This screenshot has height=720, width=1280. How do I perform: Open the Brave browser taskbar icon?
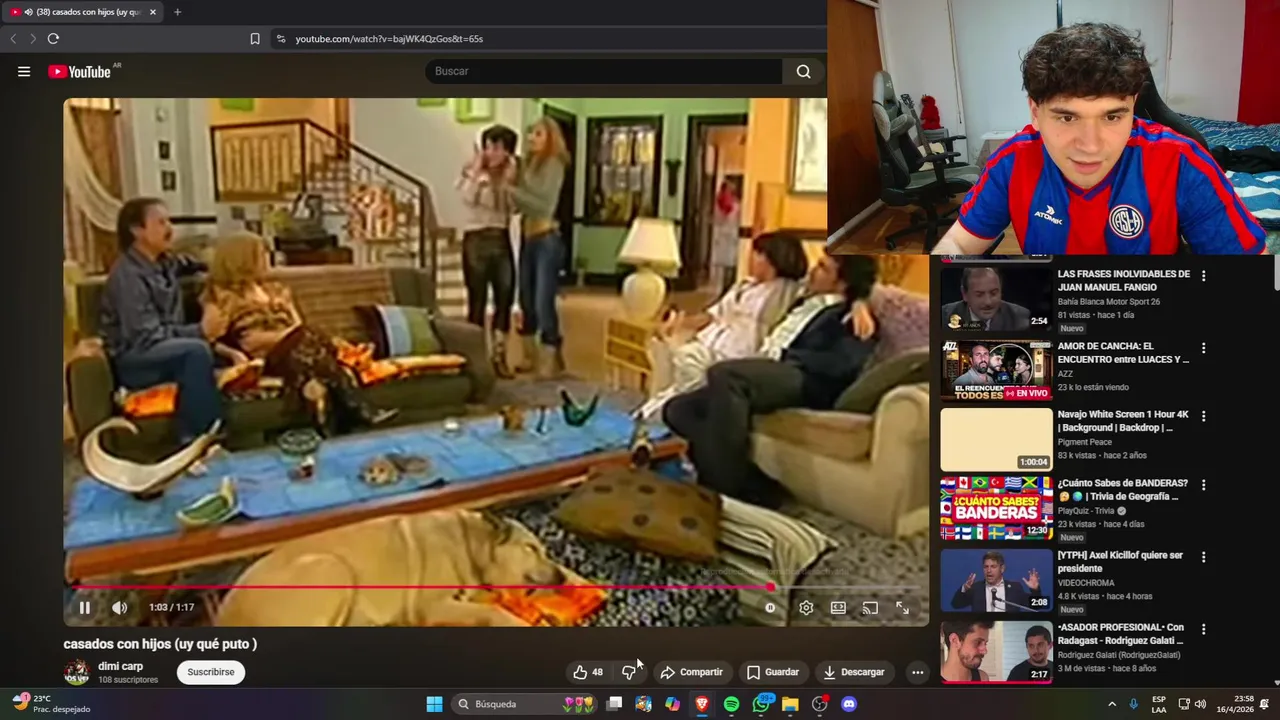(702, 704)
